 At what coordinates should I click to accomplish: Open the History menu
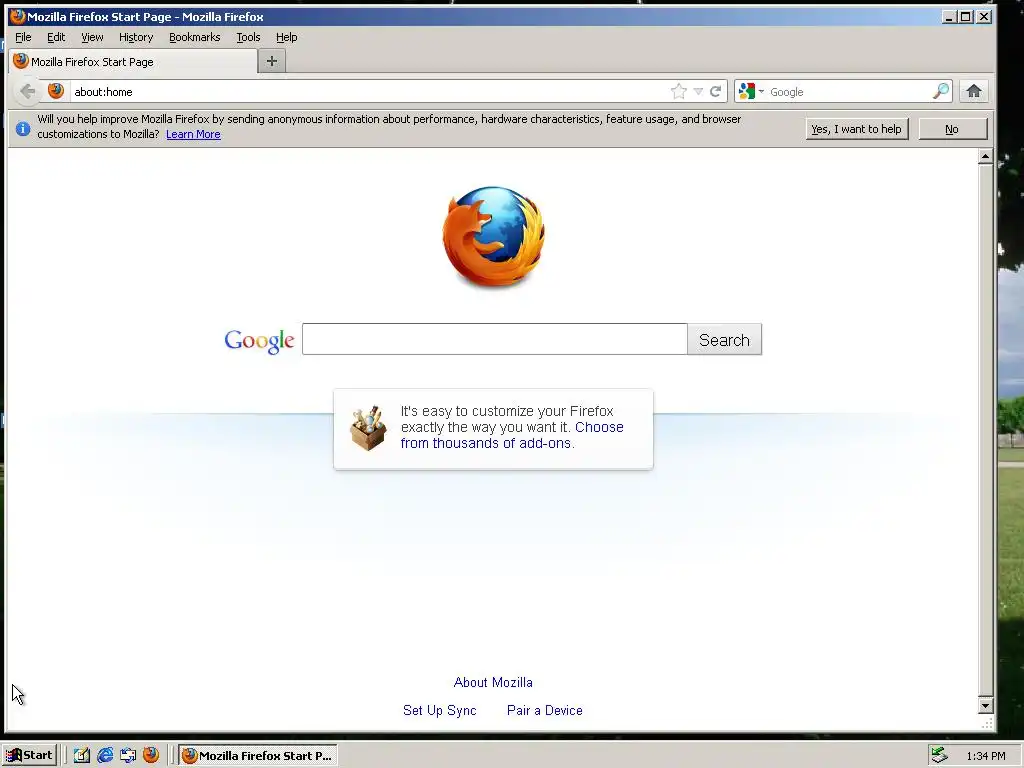[136, 37]
